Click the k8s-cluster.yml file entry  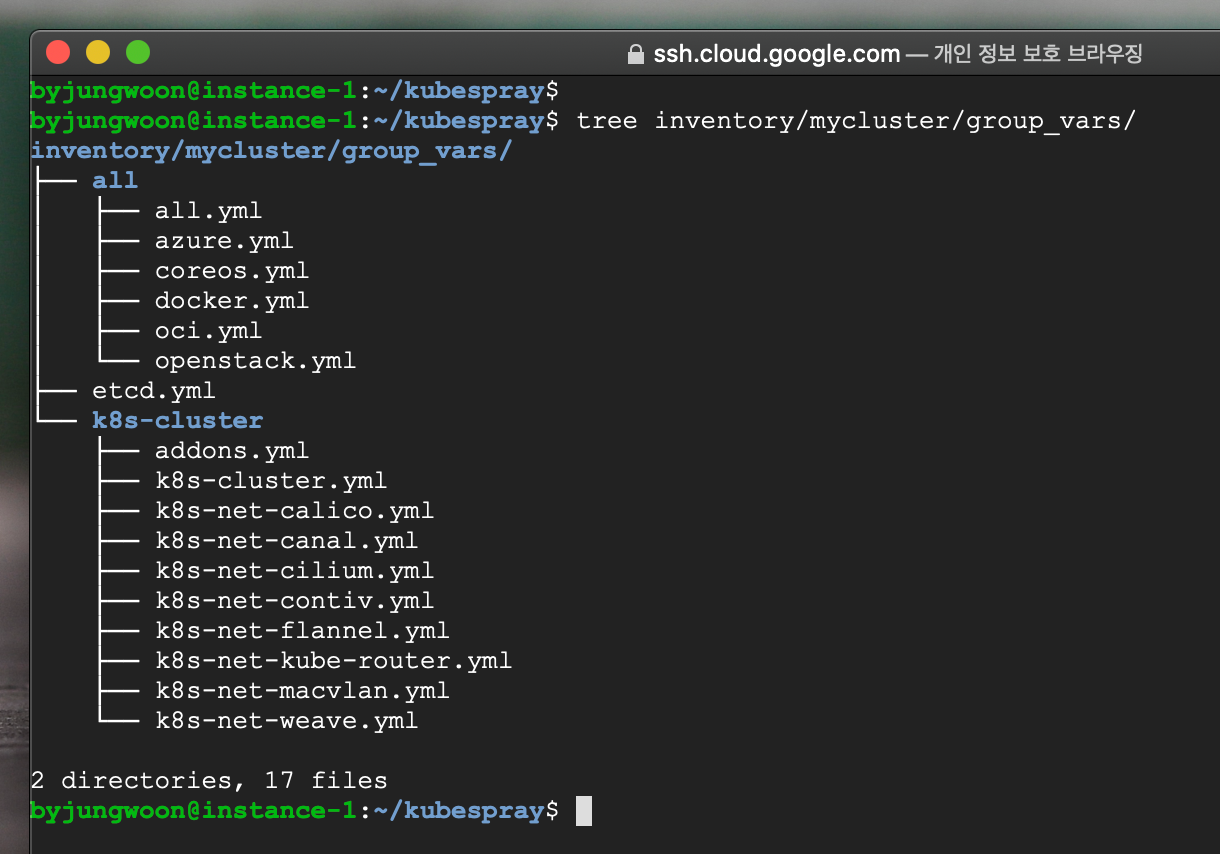[271, 481]
